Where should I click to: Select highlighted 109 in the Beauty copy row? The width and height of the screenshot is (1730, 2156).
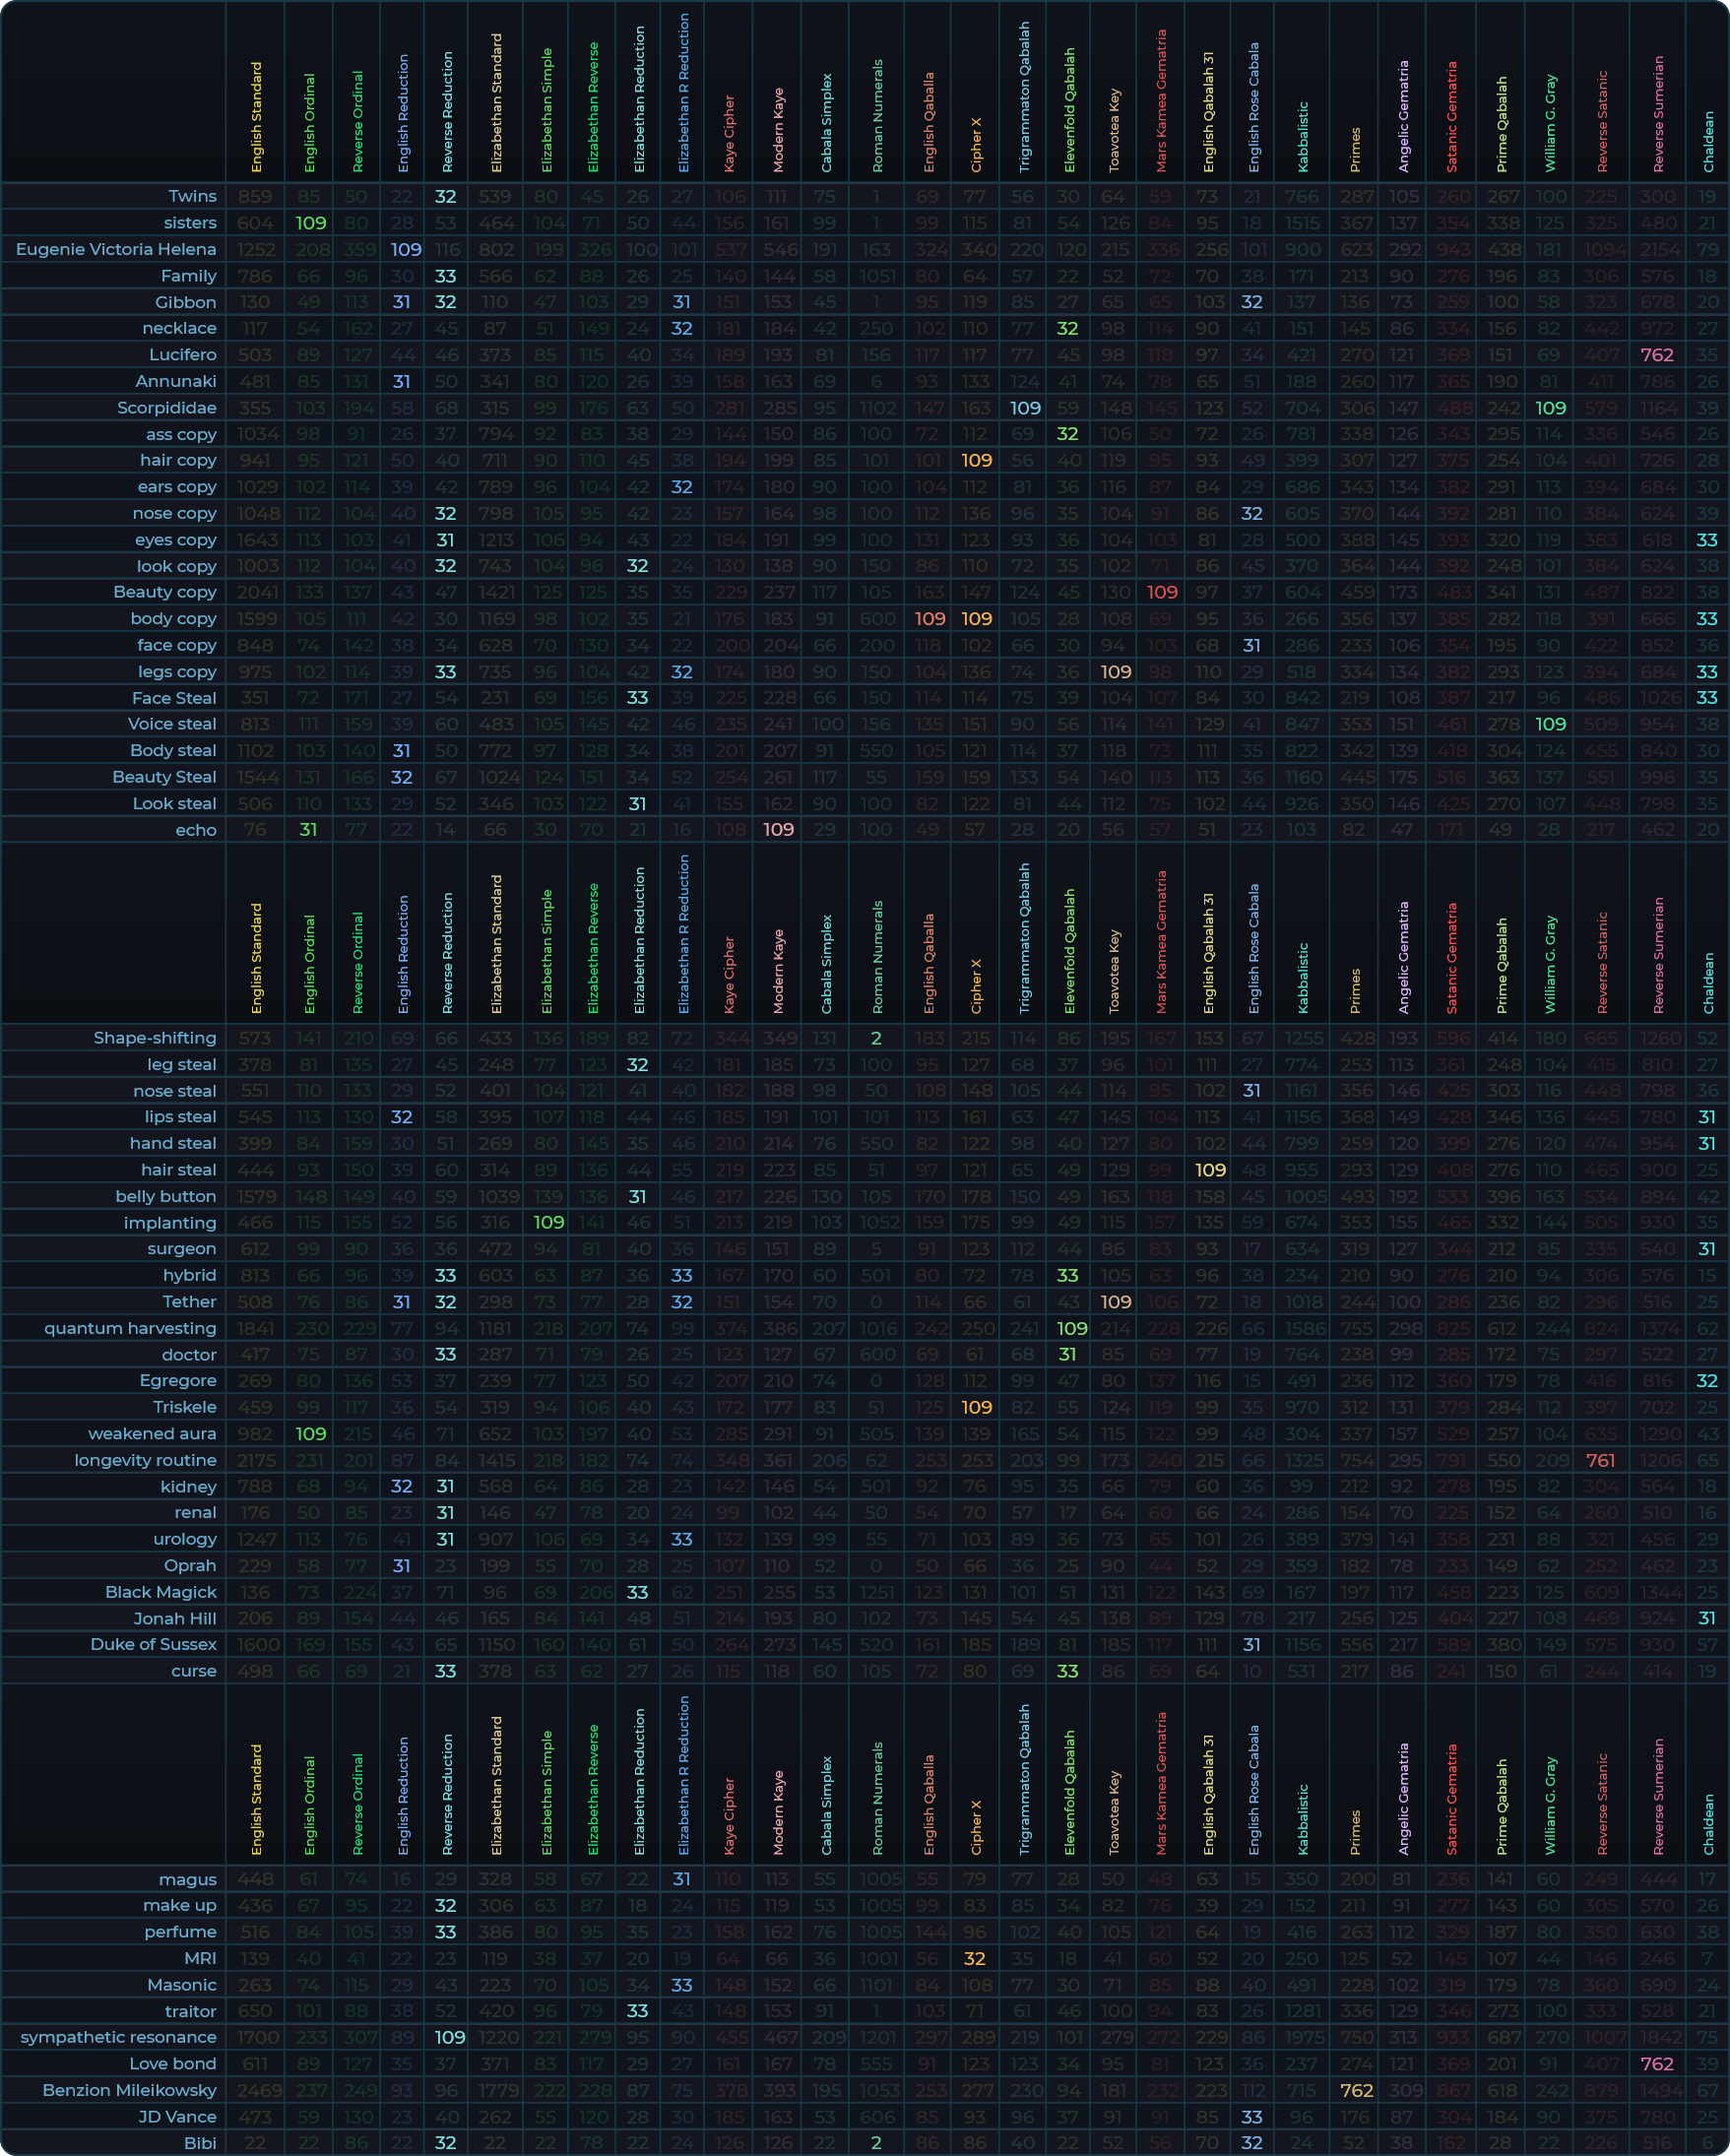pyautogui.click(x=1161, y=592)
